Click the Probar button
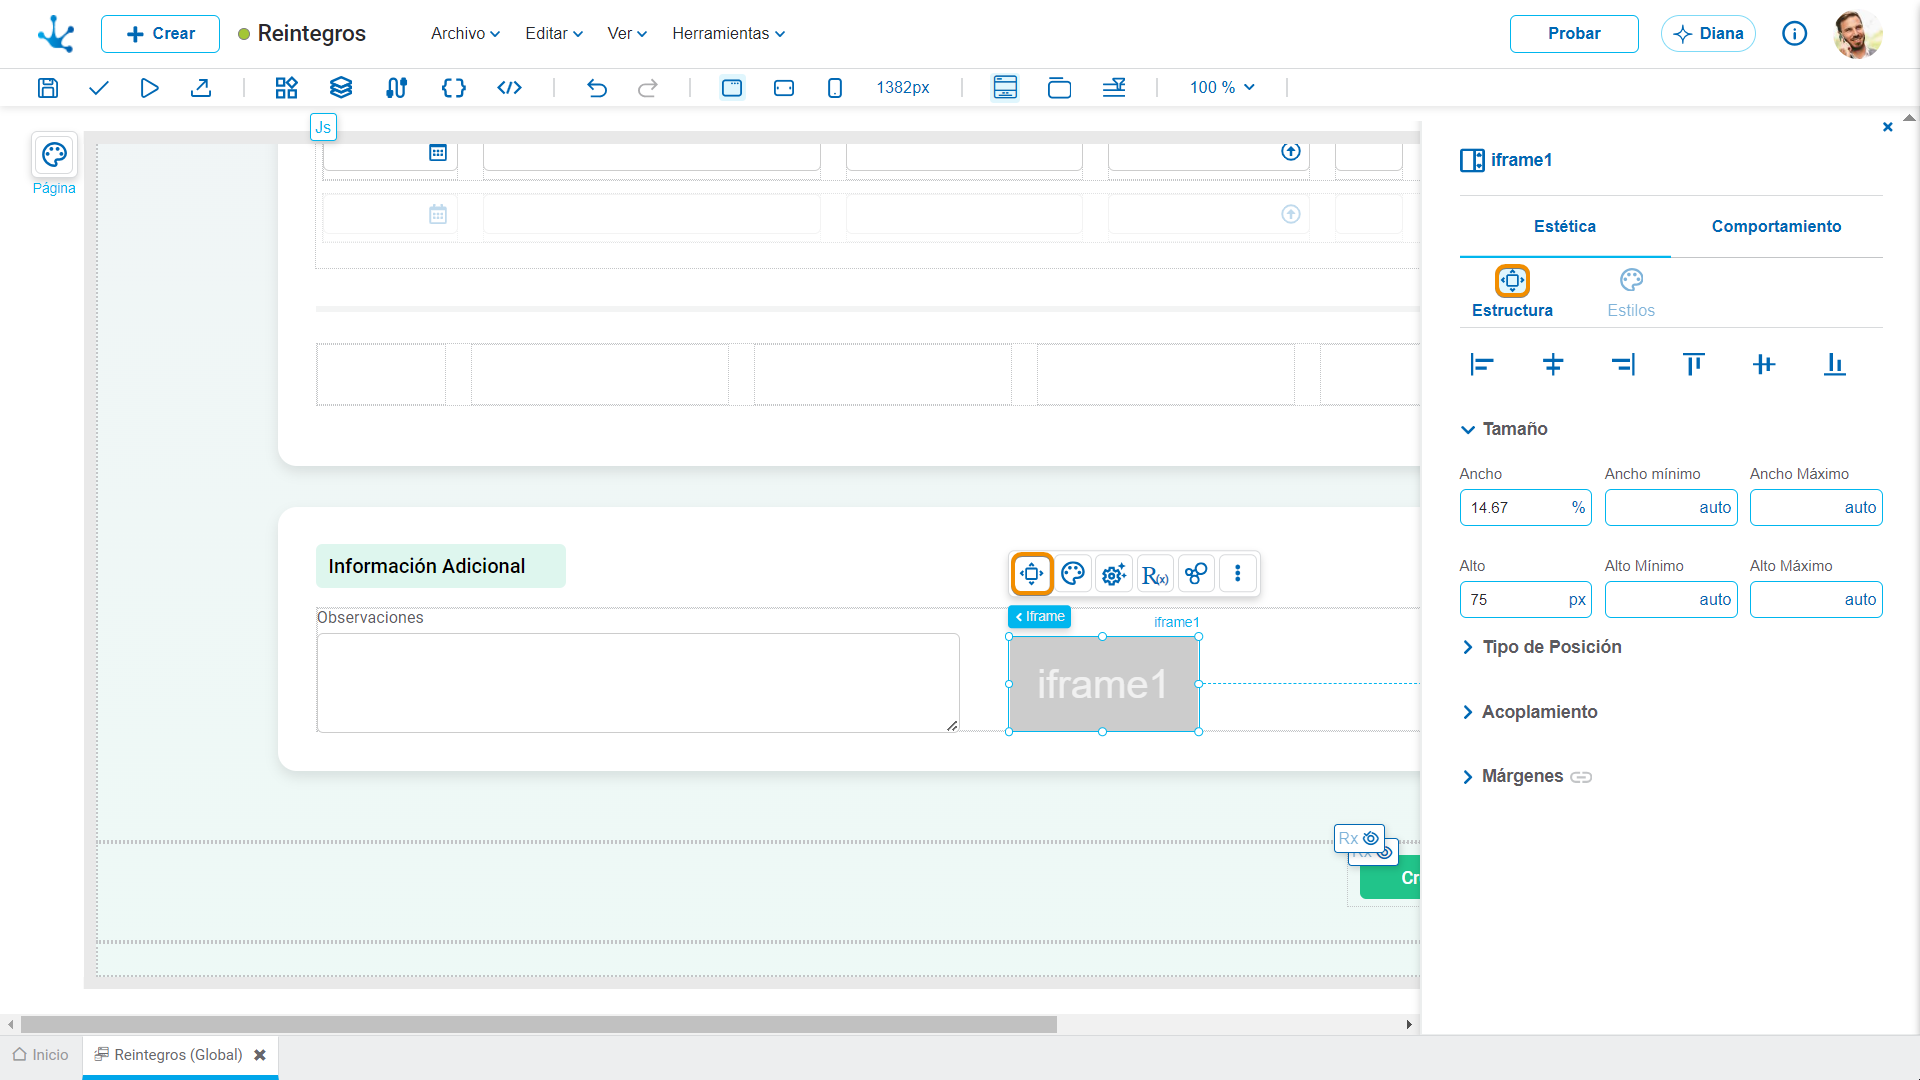This screenshot has width=1920, height=1080. [x=1574, y=34]
